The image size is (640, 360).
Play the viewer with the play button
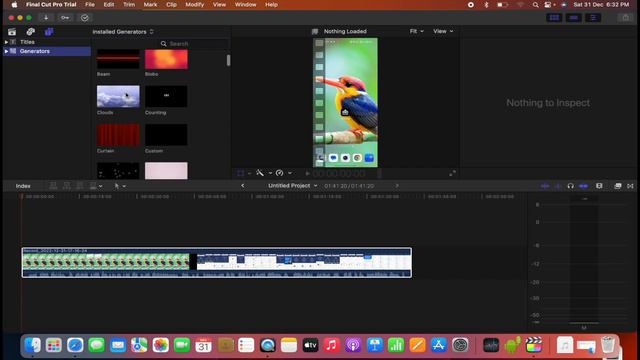click(x=307, y=173)
